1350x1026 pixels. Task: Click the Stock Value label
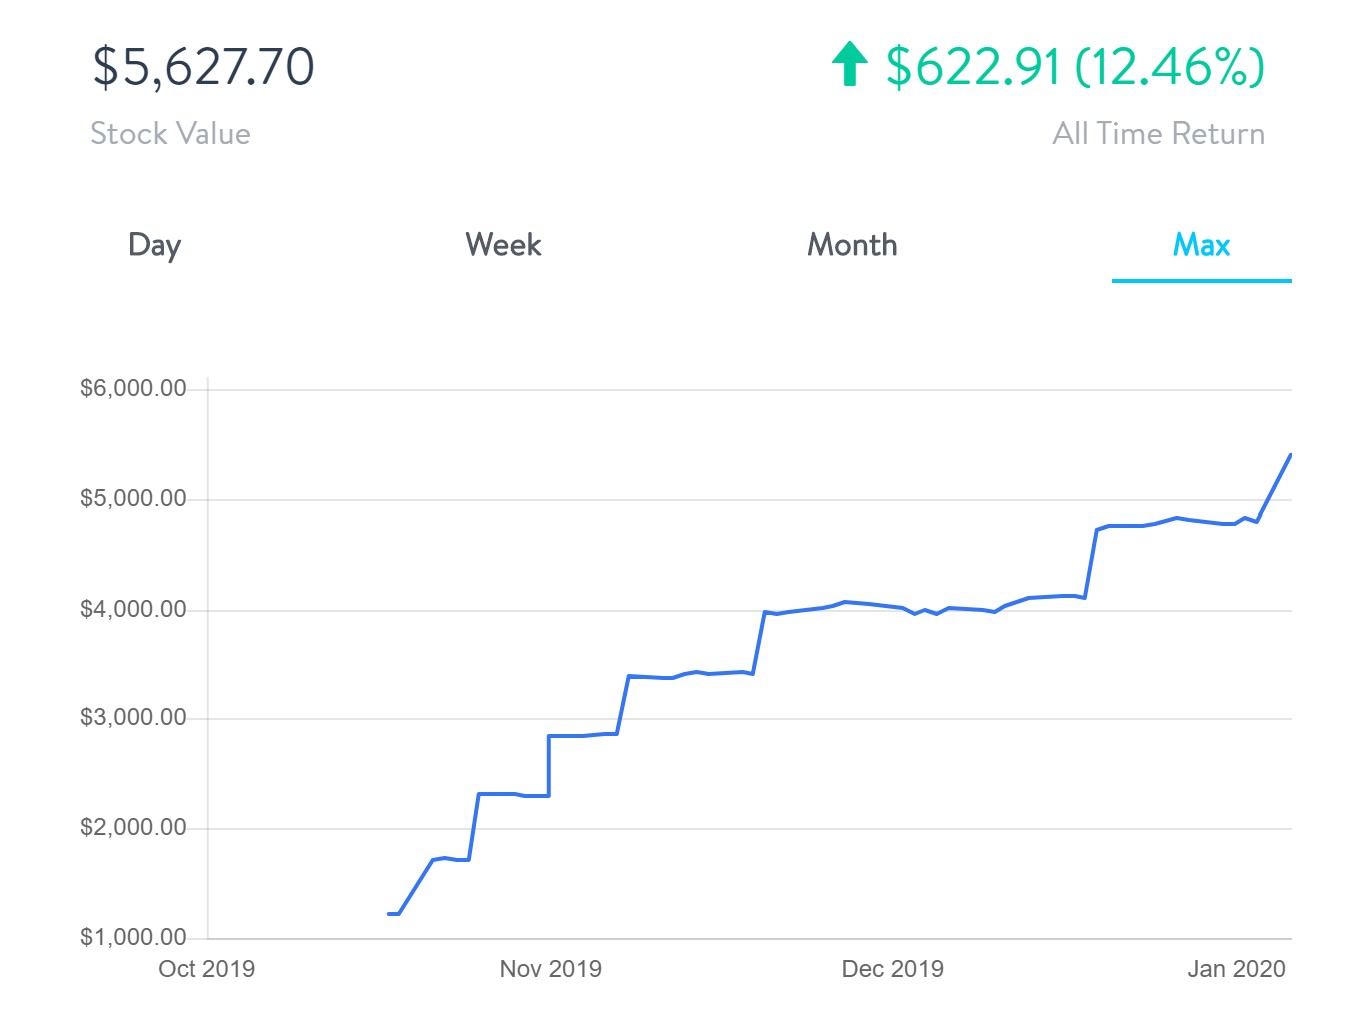coord(171,133)
